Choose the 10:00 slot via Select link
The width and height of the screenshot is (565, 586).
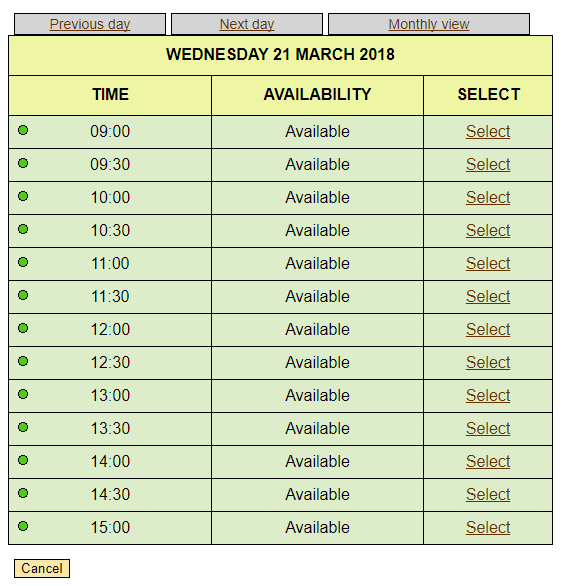(x=488, y=197)
